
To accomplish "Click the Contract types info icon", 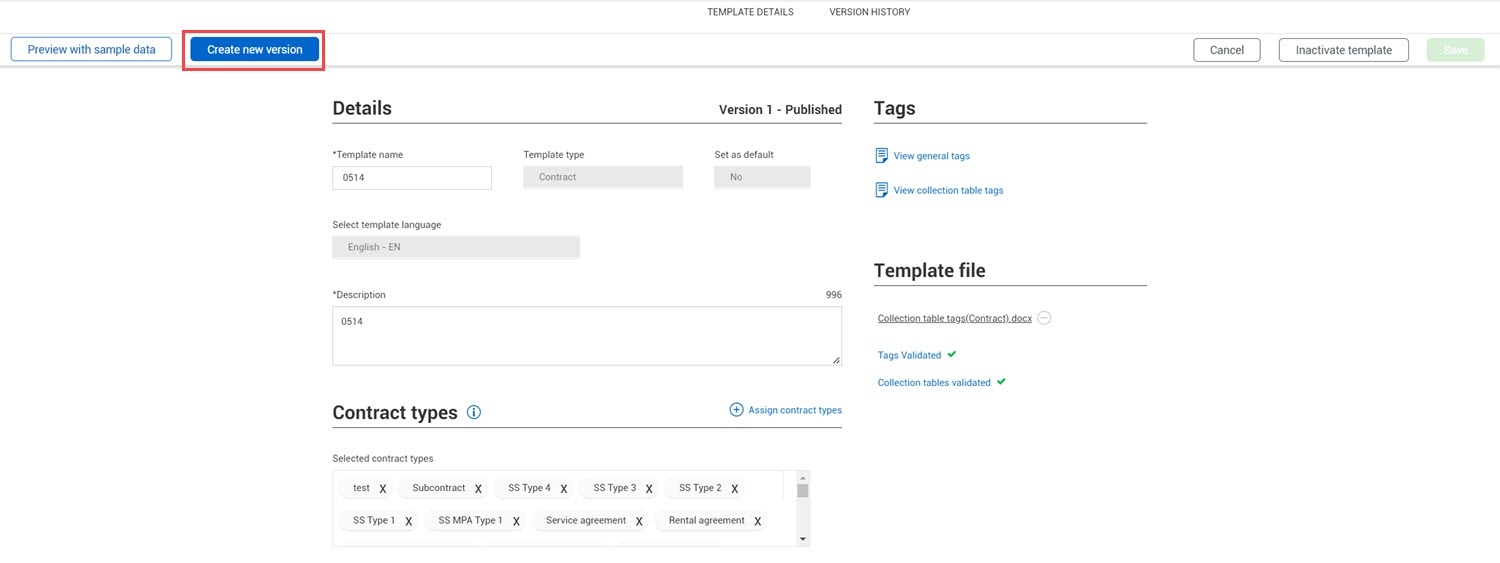I will [474, 412].
